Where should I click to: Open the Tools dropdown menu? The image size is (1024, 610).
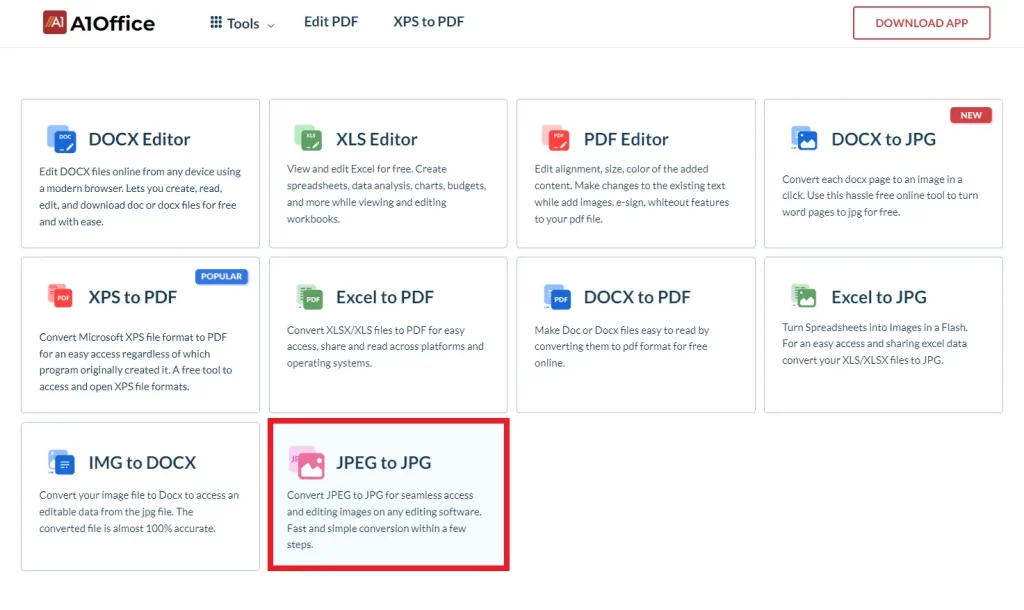coord(240,22)
